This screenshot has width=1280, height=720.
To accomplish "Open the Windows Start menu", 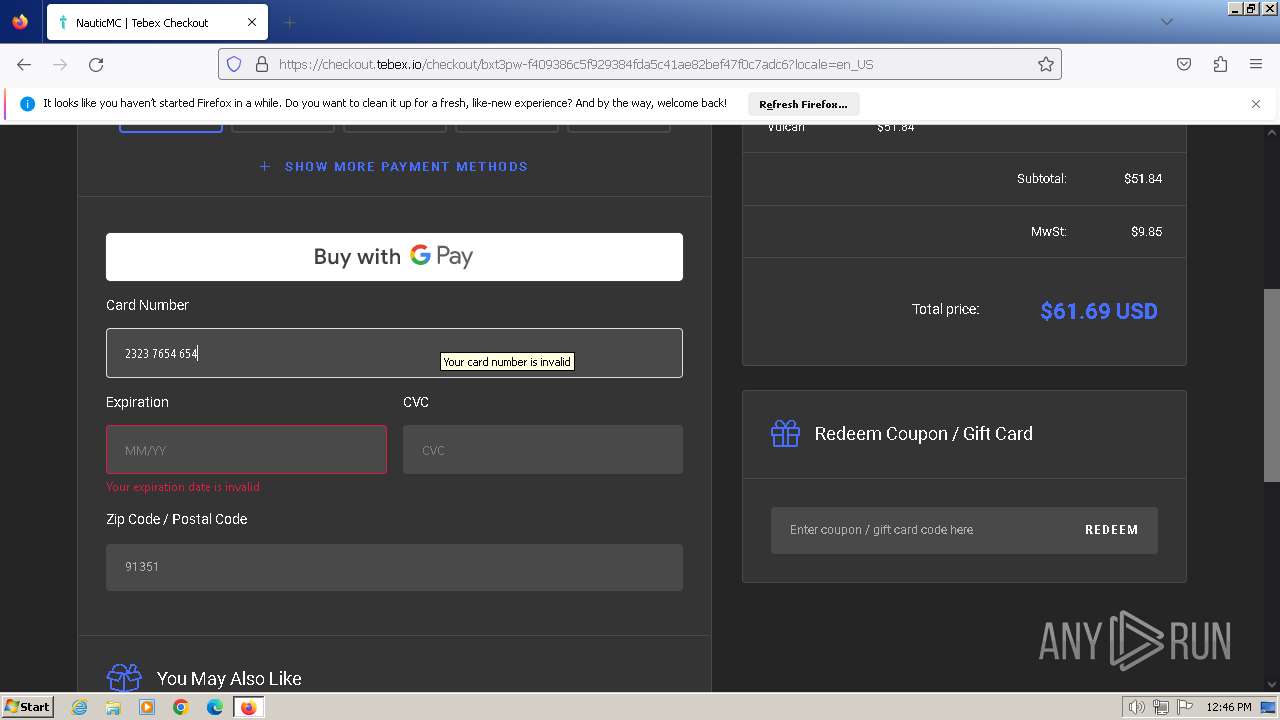I will [27, 706].
